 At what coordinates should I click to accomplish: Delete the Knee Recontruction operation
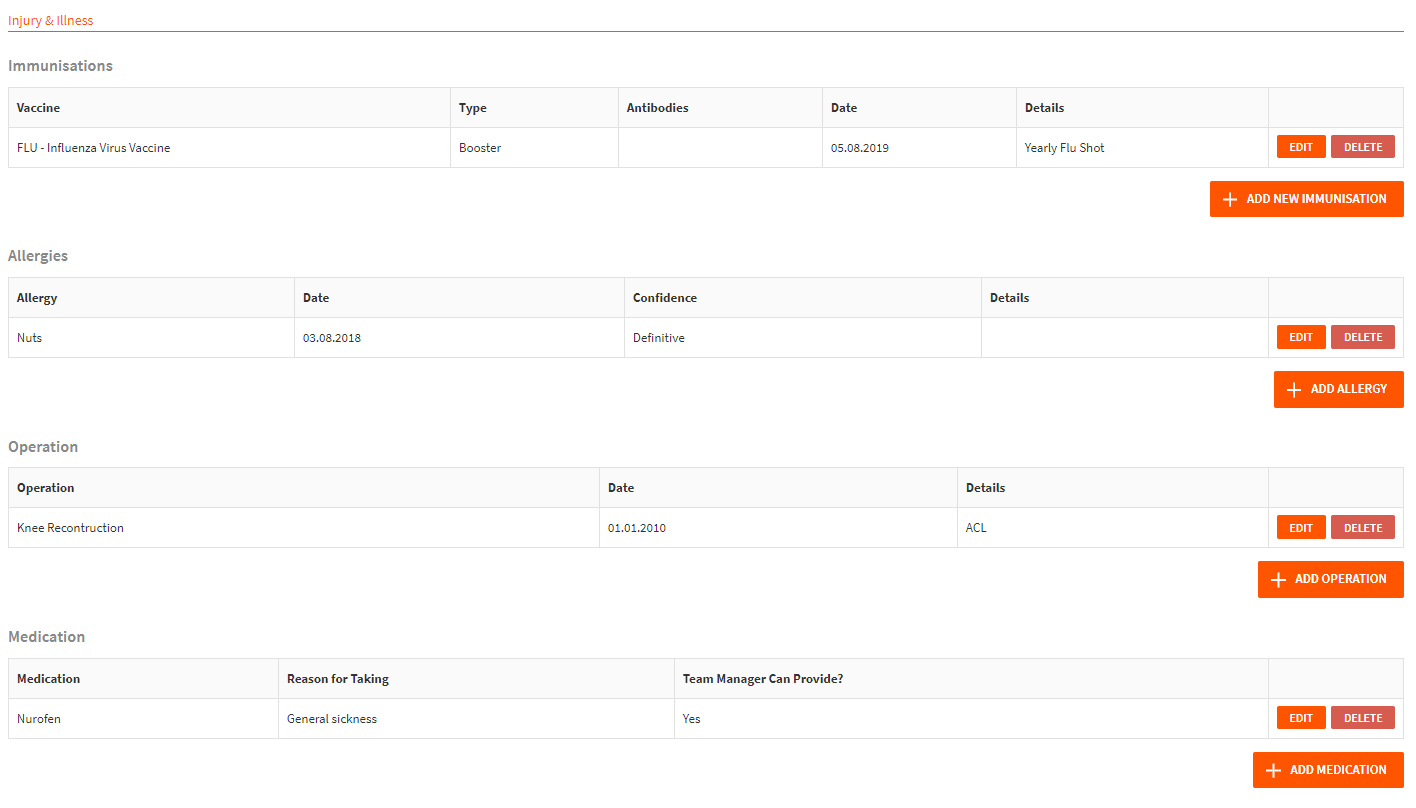tap(1363, 528)
